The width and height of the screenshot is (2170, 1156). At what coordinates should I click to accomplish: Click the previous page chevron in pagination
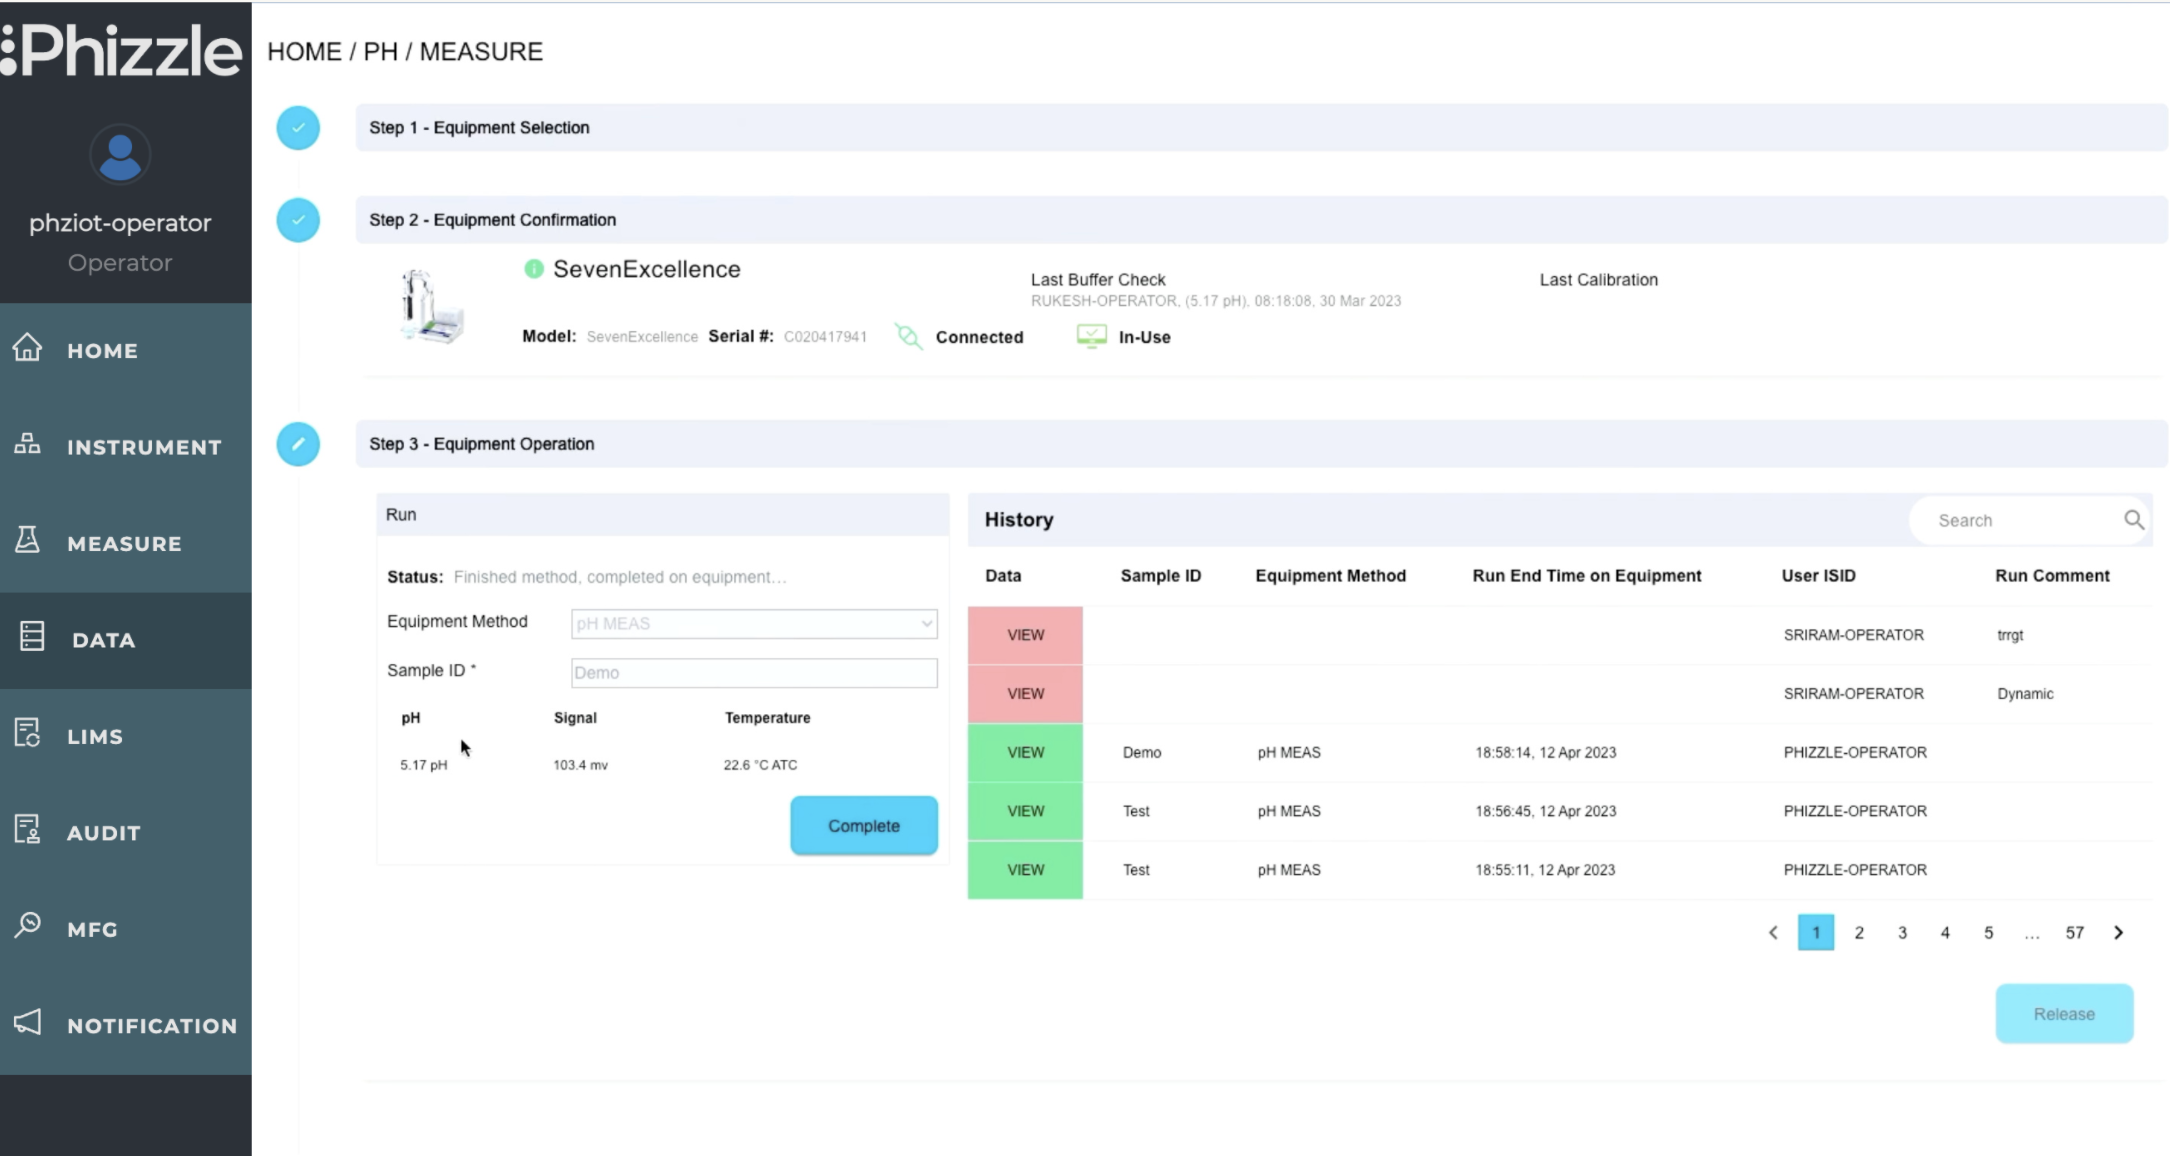pyautogui.click(x=1772, y=932)
